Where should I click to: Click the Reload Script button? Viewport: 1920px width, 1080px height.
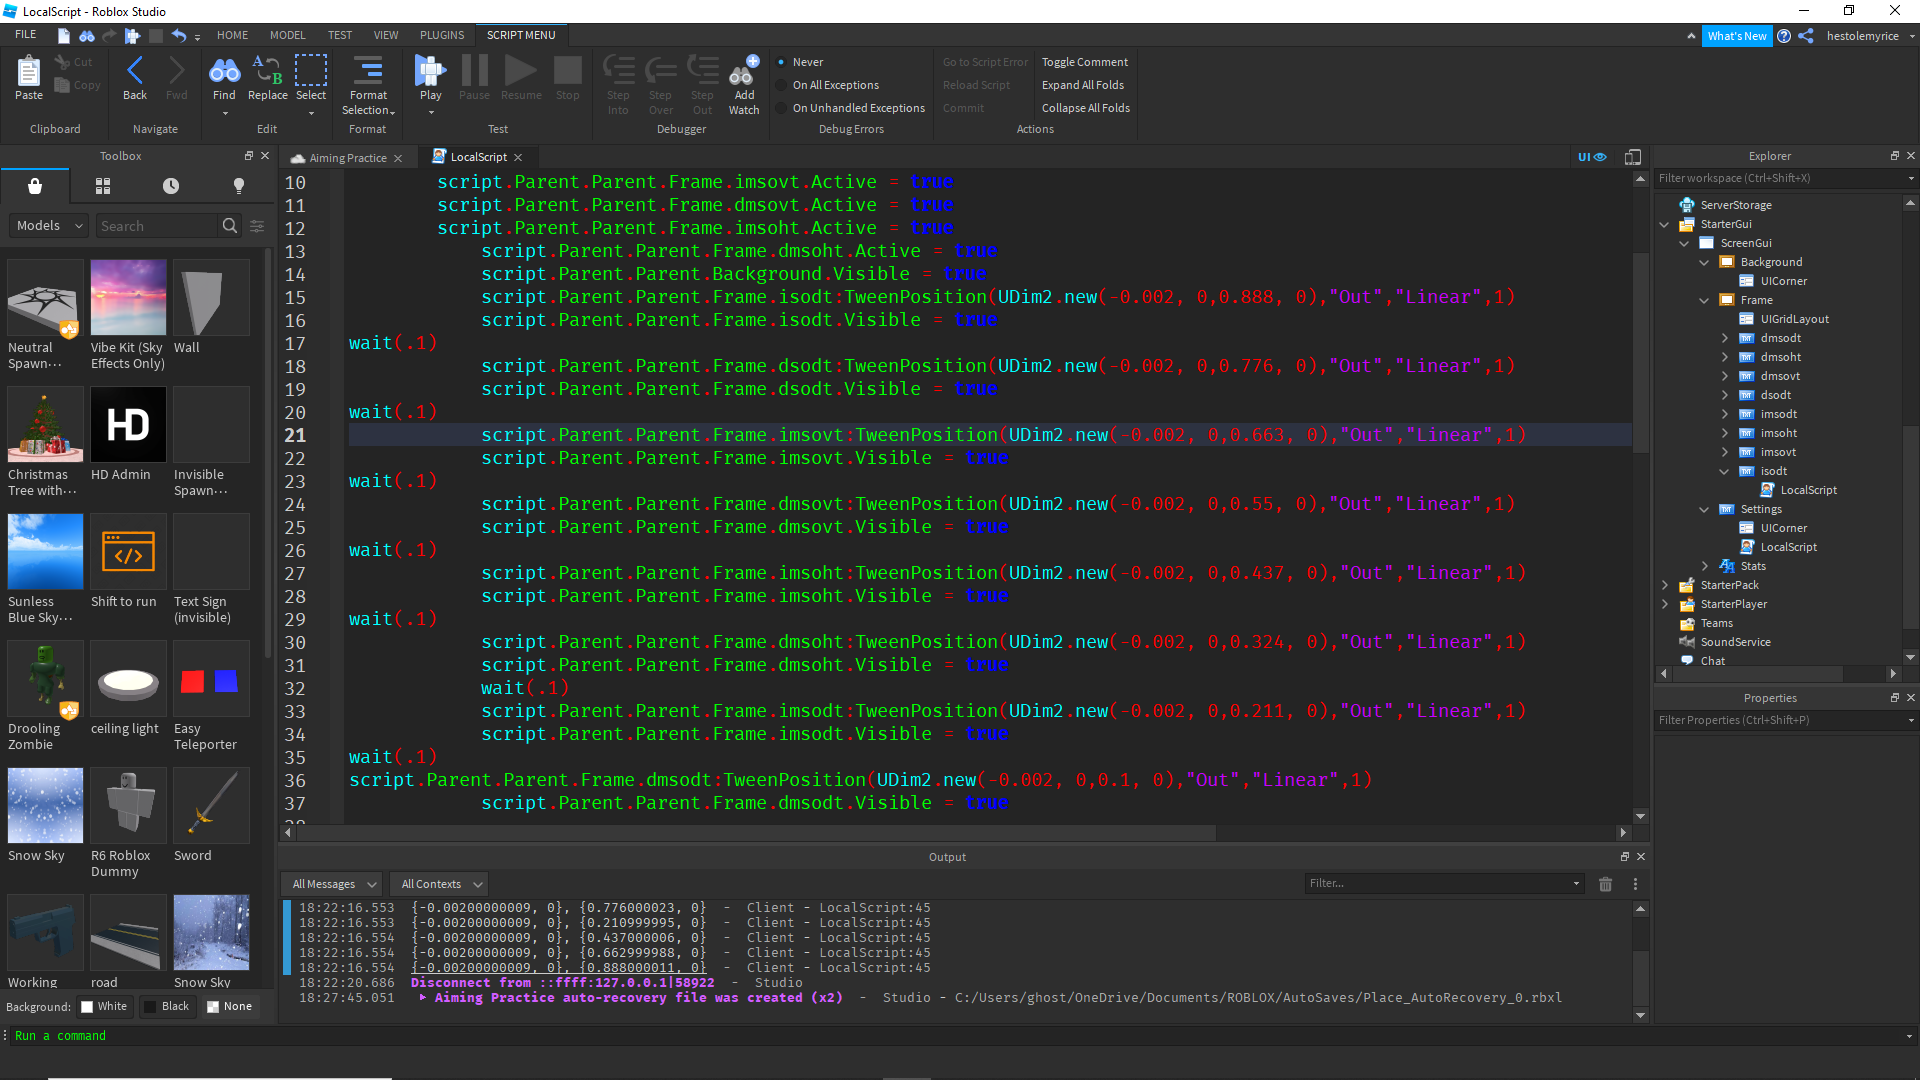pos(977,85)
